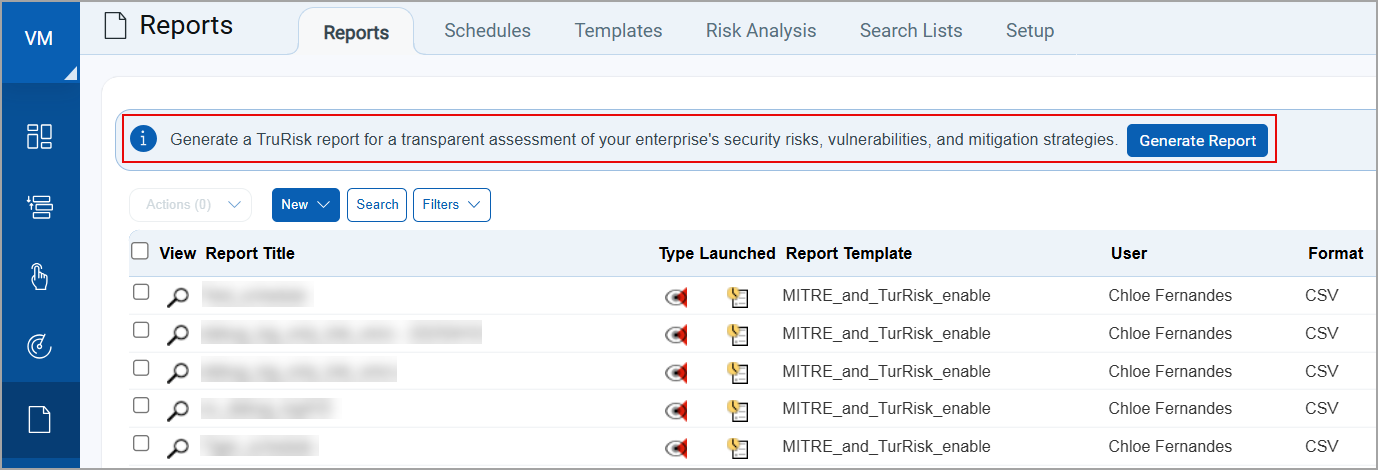This screenshot has height=470, width=1378.
Task: Click the last row's Chloe Fernandes cell
Action: [1170, 446]
